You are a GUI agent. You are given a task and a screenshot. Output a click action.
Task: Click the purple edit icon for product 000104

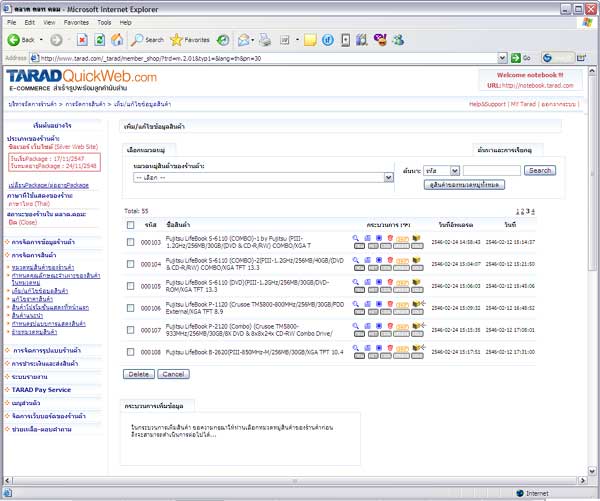367,260
